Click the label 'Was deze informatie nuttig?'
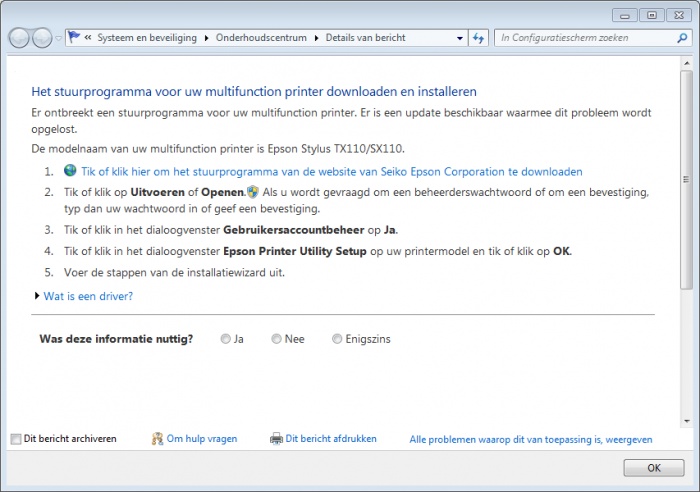Viewport: 700px width, 492px height. tap(116, 339)
